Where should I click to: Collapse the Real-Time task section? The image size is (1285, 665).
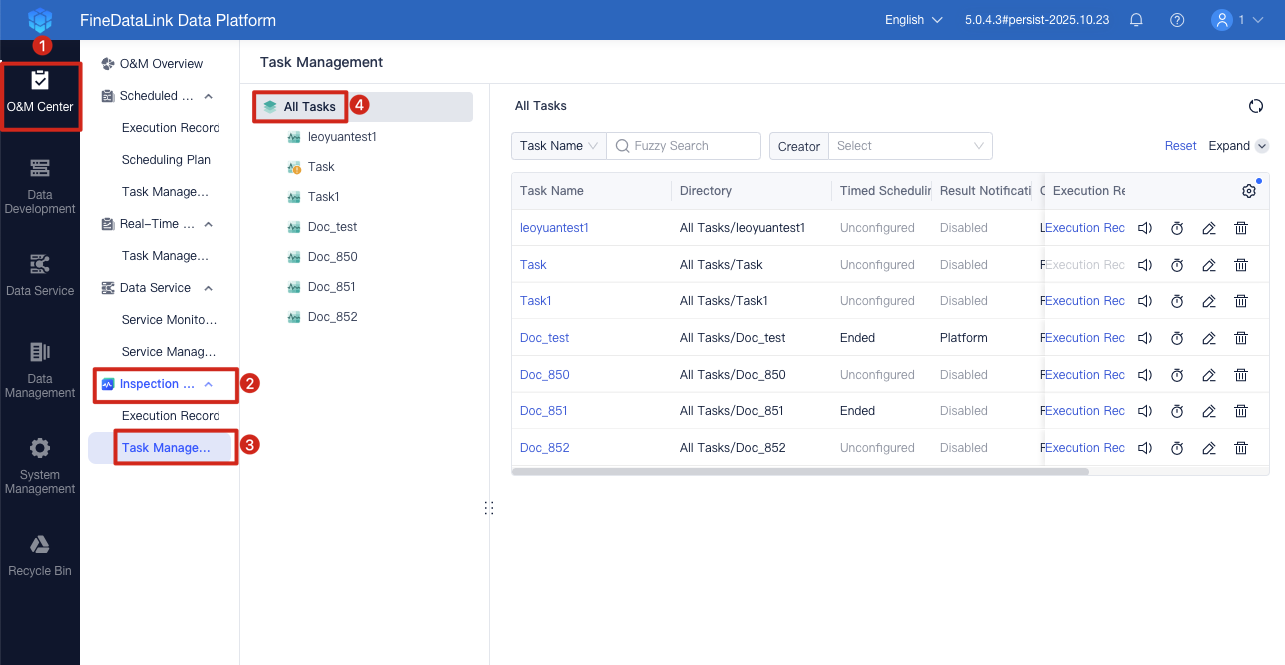pyautogui.click(x=208, y=224)
